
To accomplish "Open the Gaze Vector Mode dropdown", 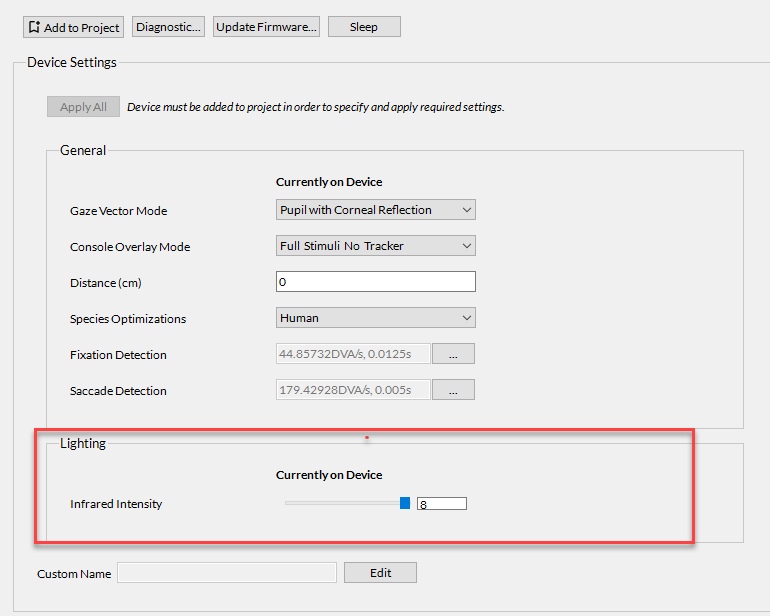I will point(375,210).
